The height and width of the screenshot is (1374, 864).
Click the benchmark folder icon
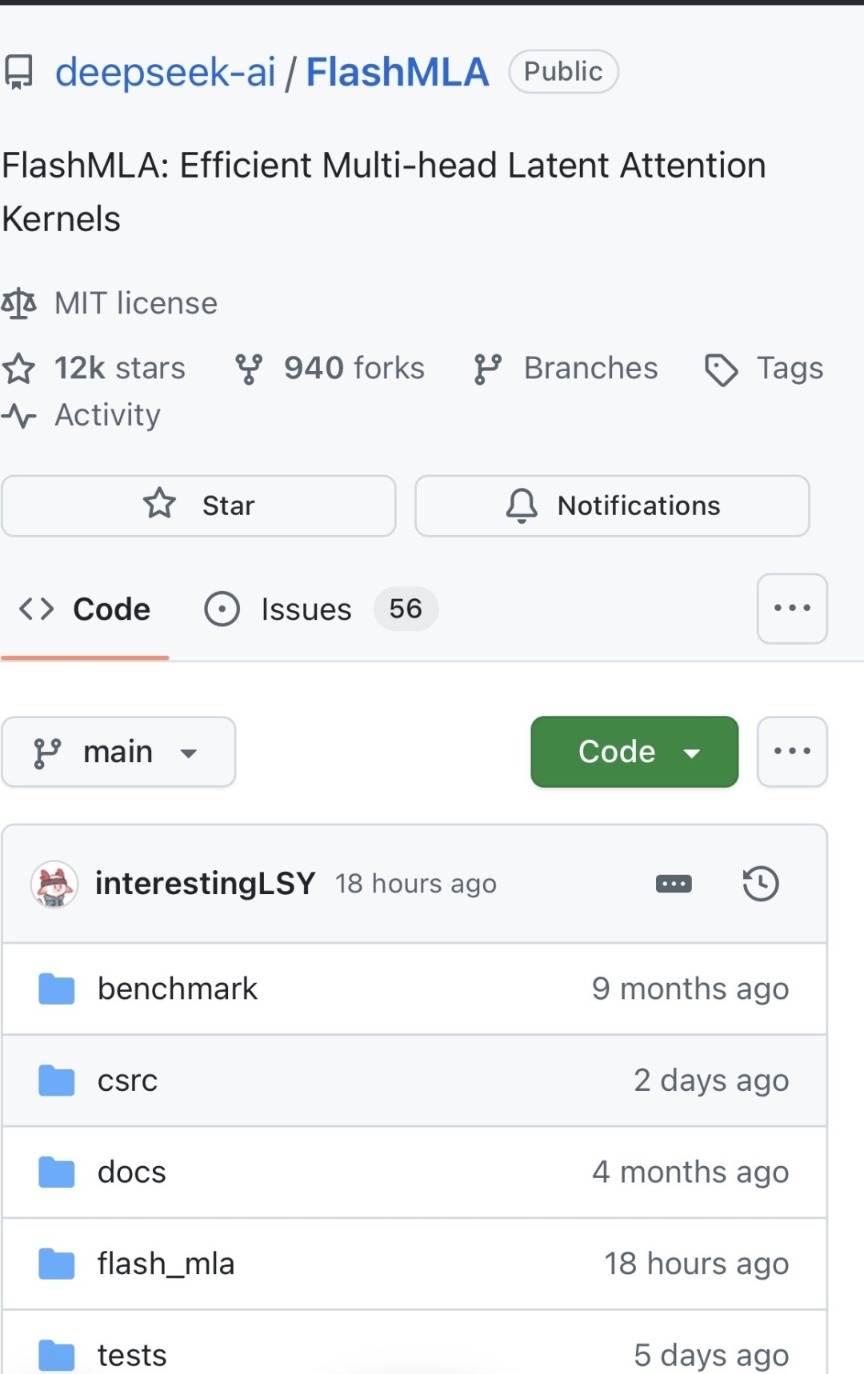(57, 989)
